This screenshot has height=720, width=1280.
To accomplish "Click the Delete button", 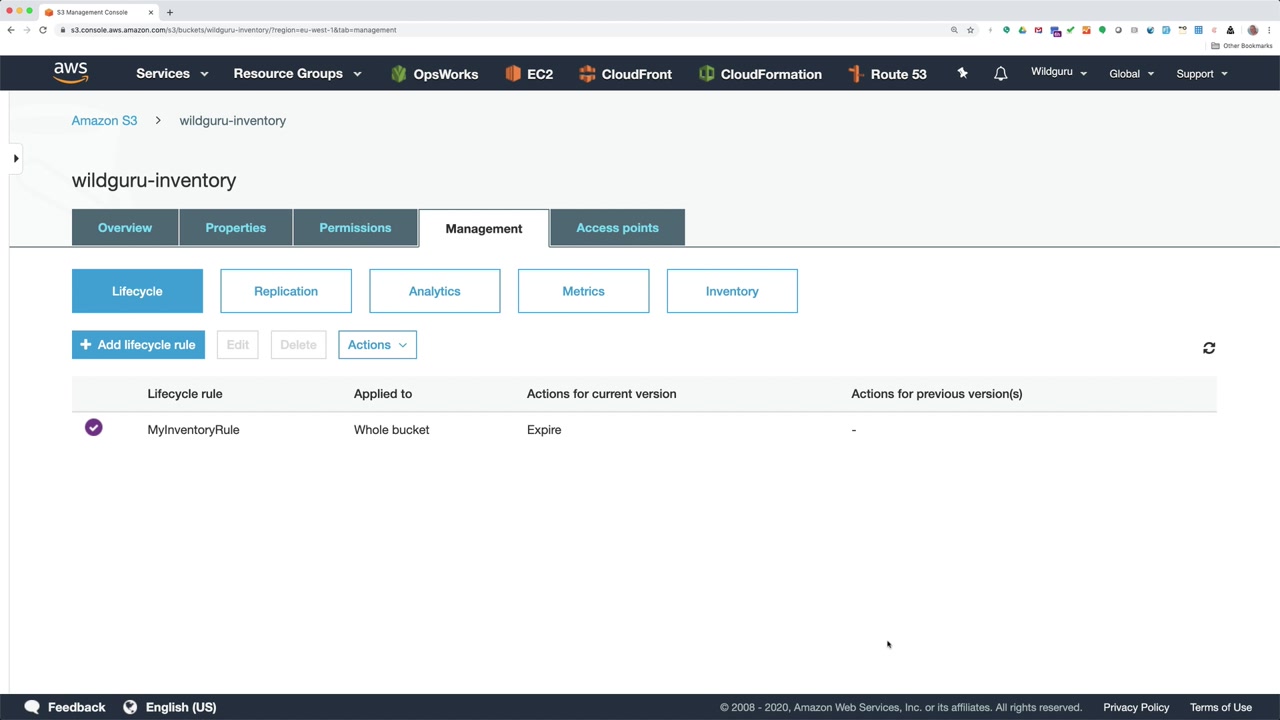I will pyautogui.click(x=298, y=345).
